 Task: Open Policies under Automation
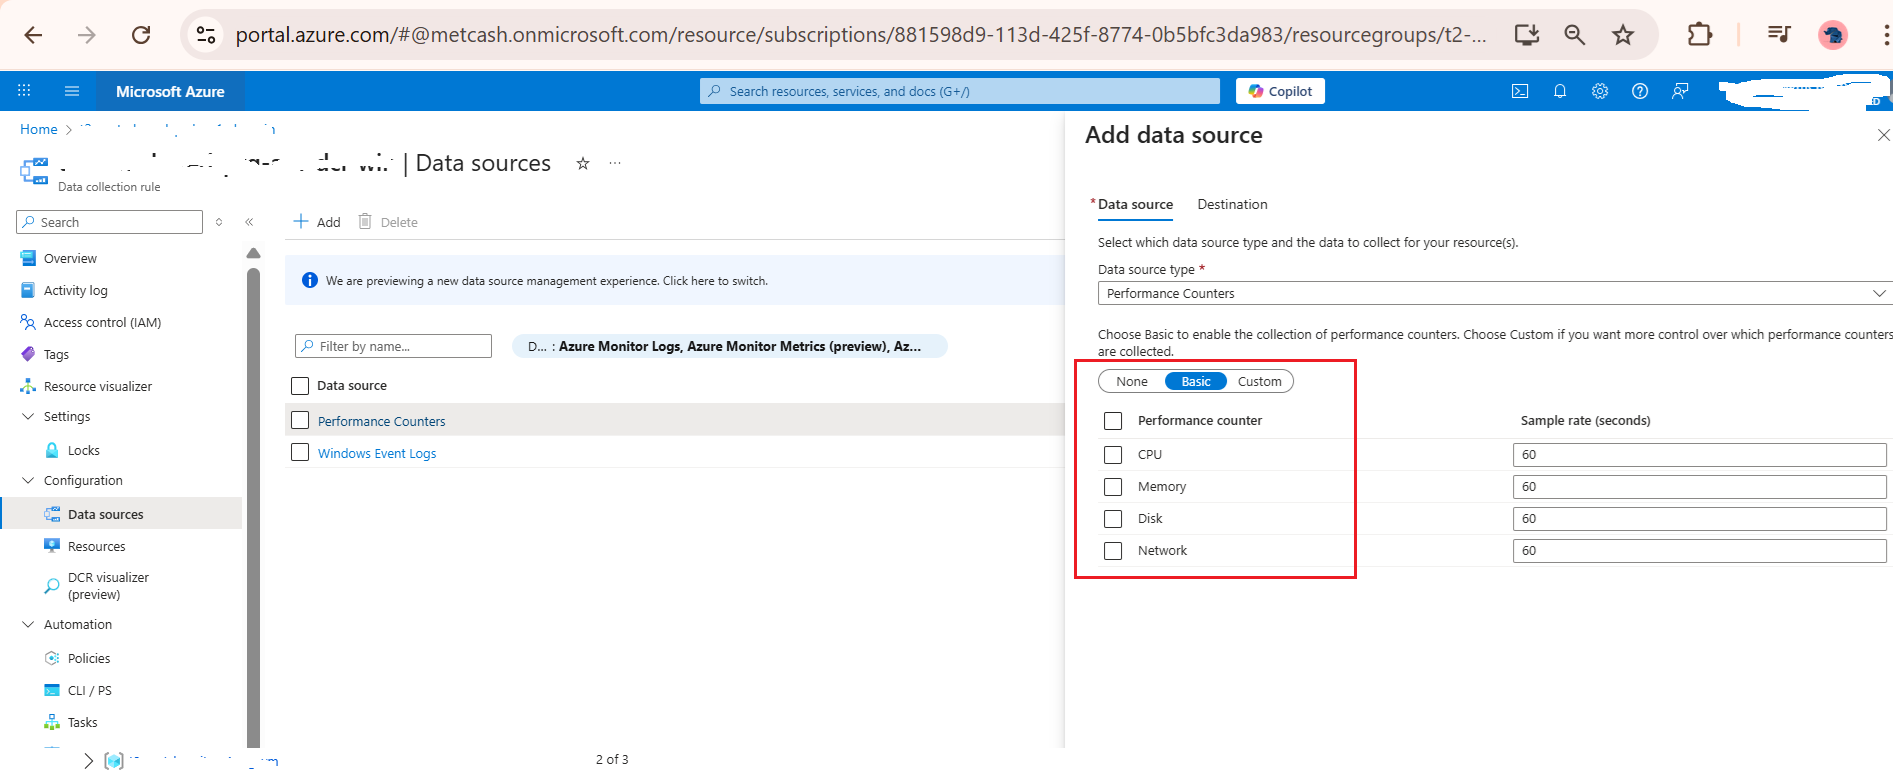click(x=89, y=658)
